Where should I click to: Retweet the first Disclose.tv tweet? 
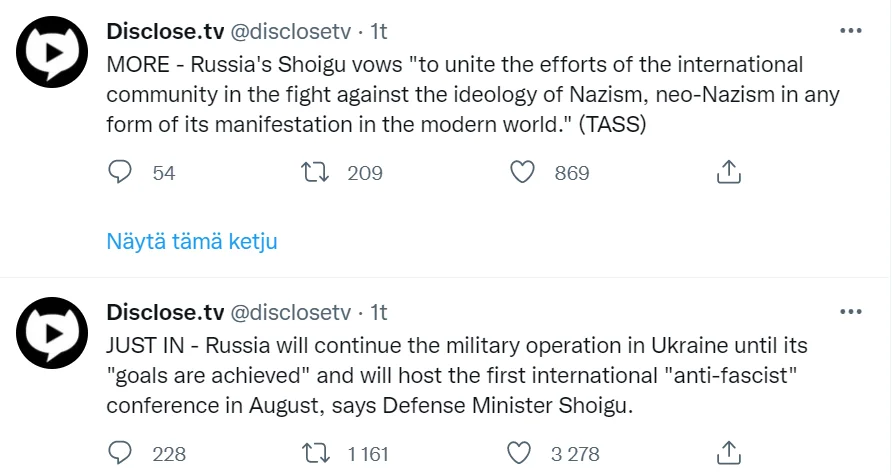tap(316, 173)
